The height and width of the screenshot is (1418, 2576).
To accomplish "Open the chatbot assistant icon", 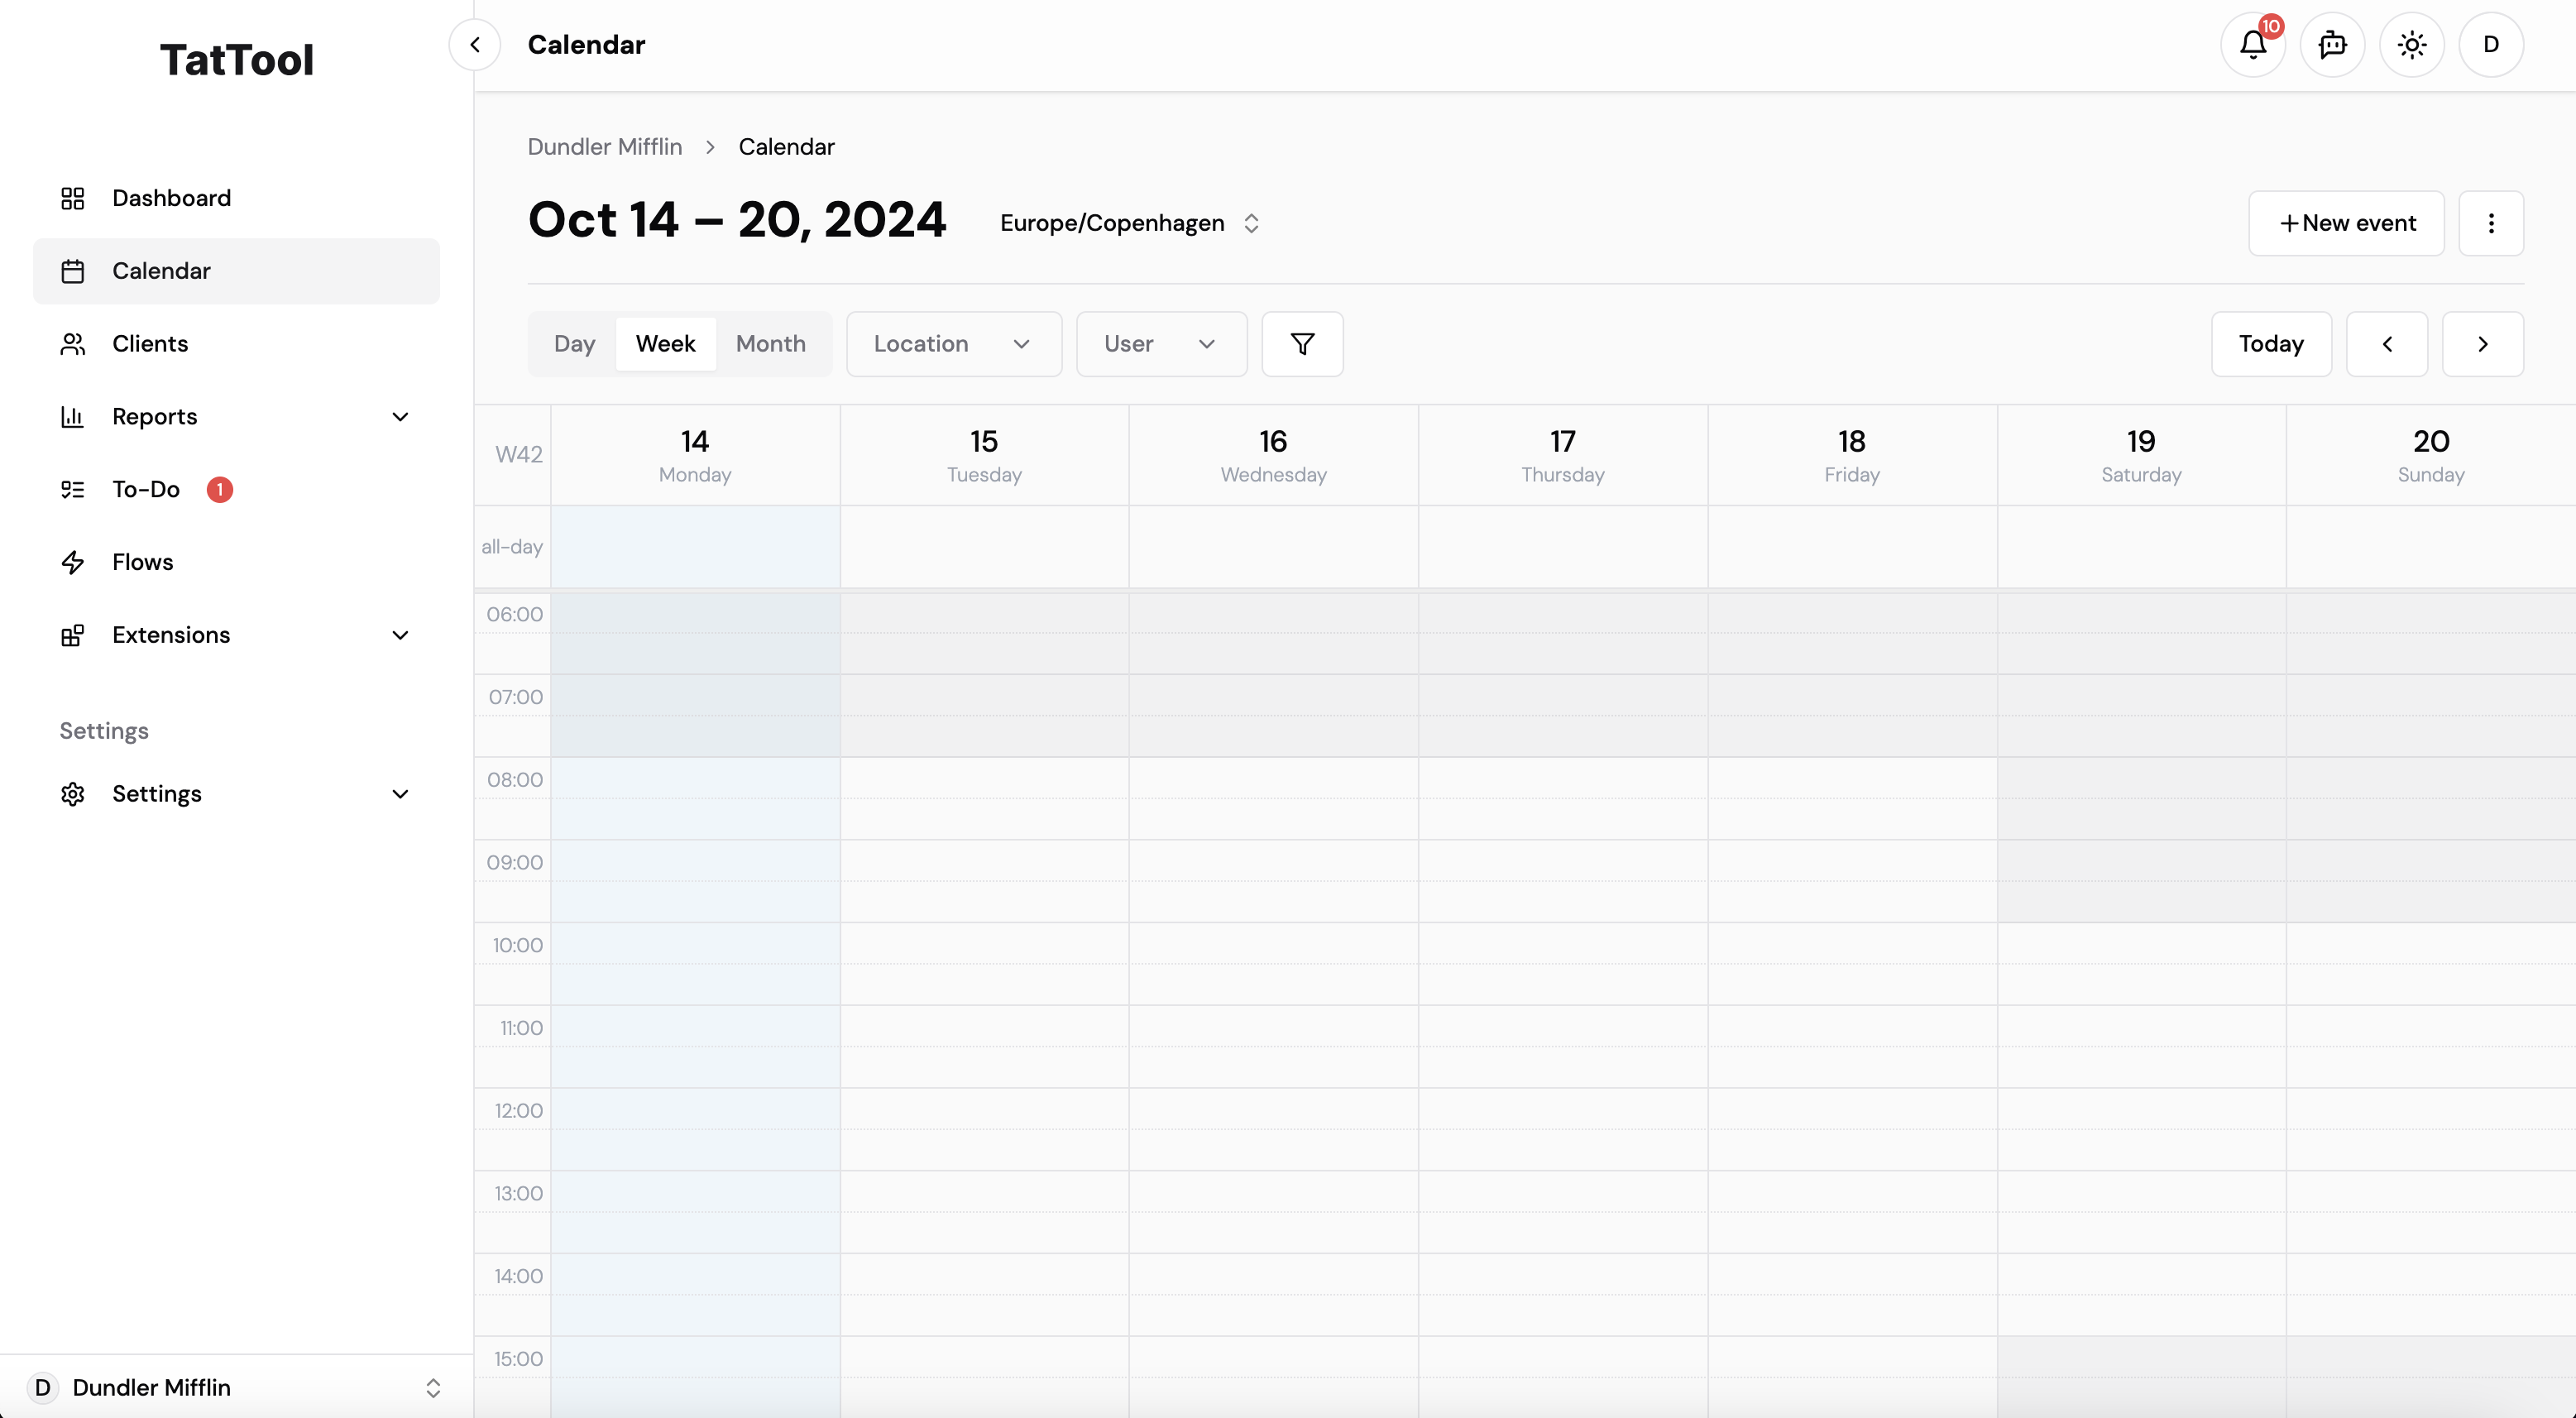I will click(2332, 45).
